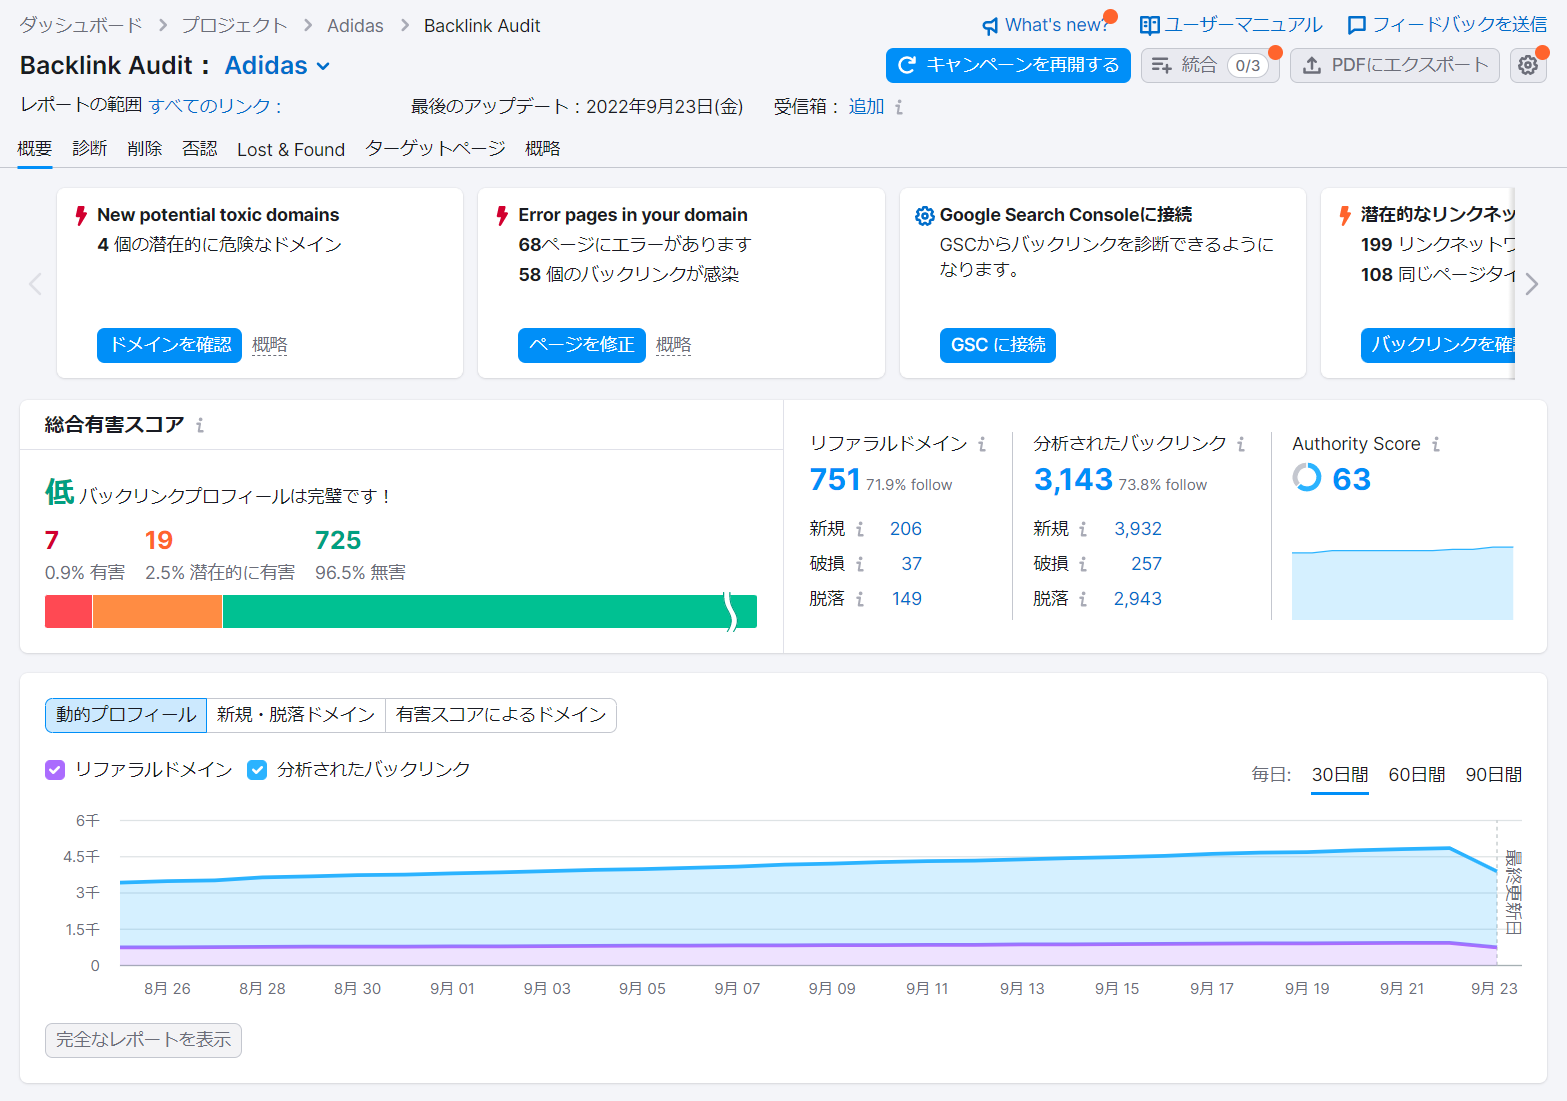Click バックリンクを確認 button on last card
The image size is (1567, 1101).
[x=1438, y=345]
